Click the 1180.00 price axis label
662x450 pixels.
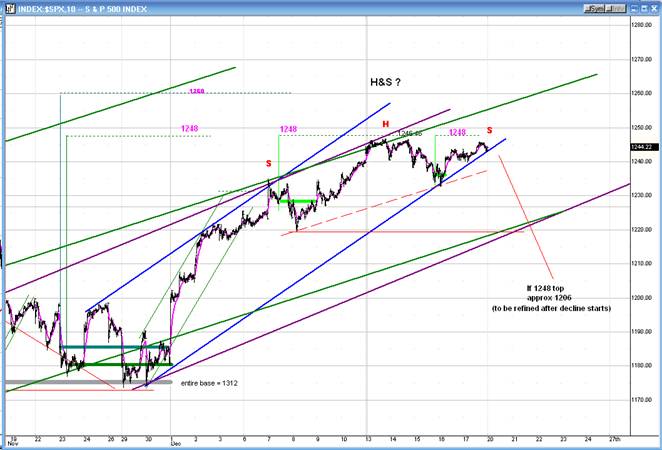point(642,366)
